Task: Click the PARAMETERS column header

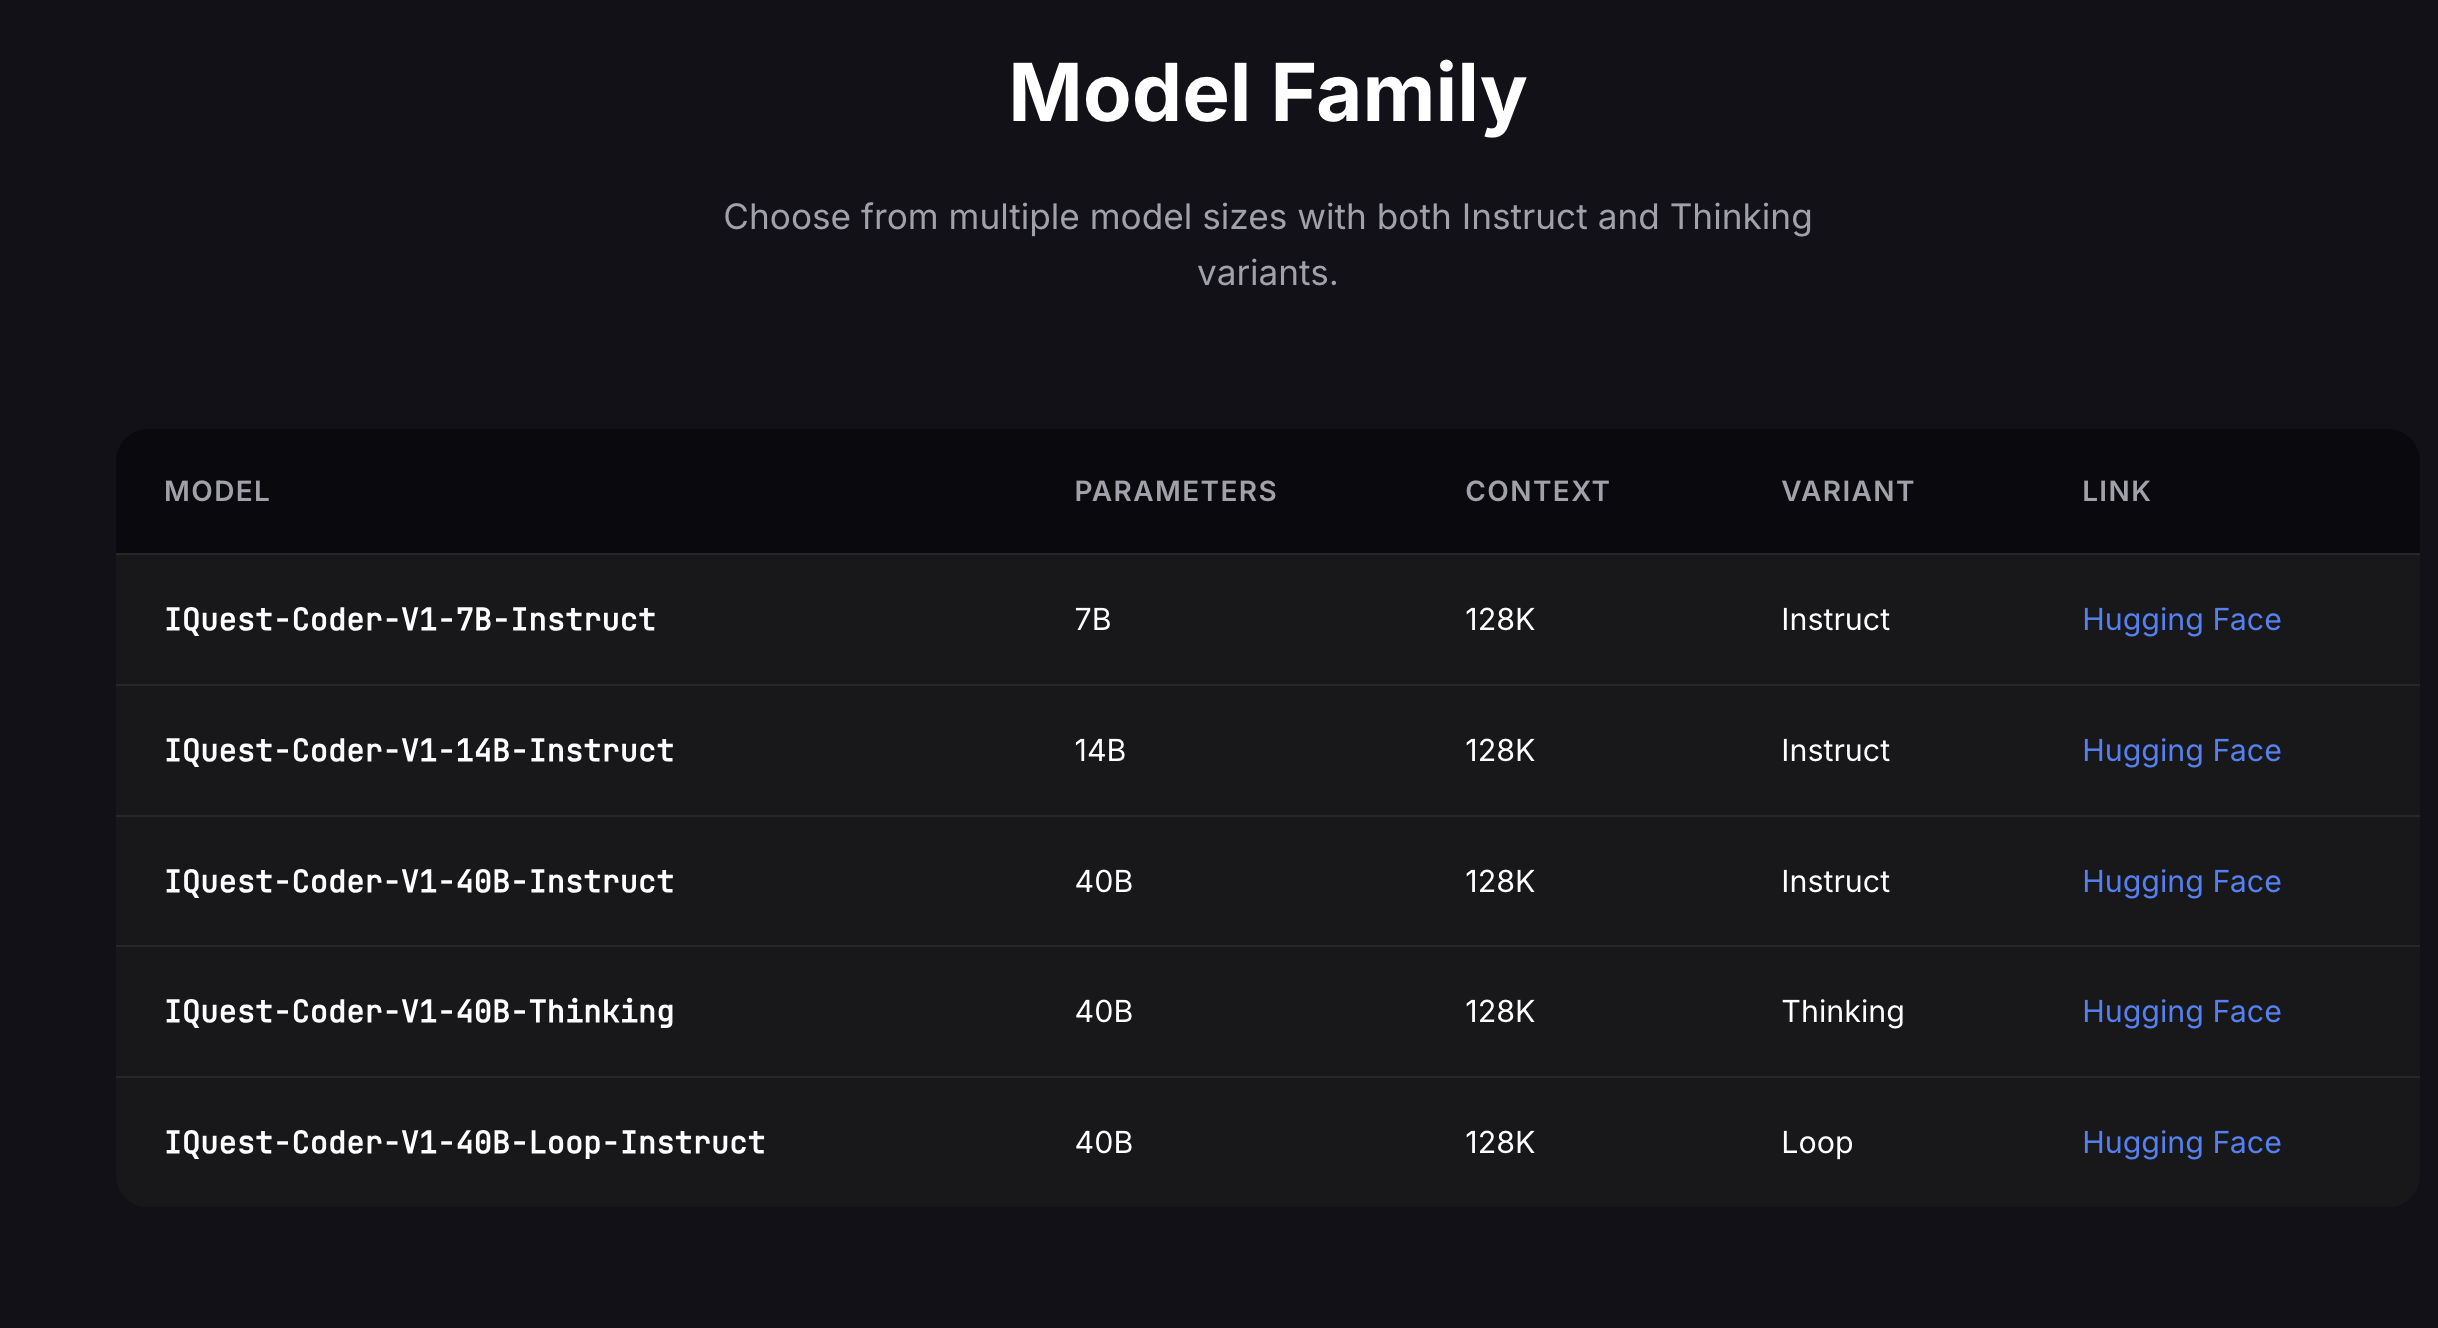Action: 1175,491
